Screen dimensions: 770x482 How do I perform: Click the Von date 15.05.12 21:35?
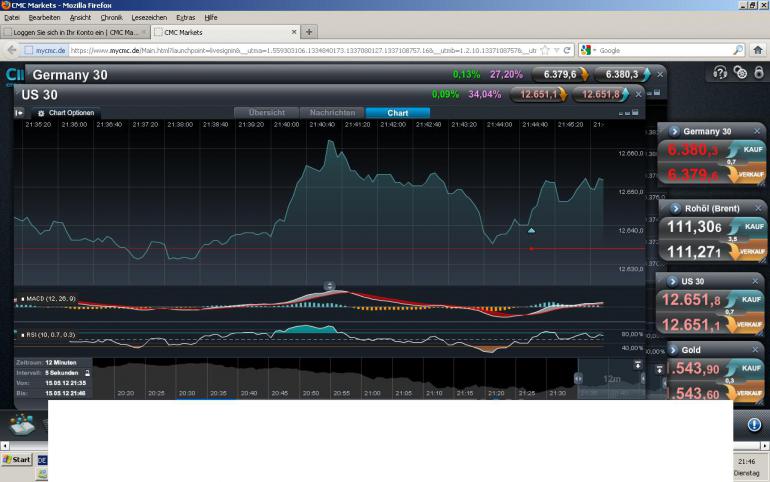click(65, 383)
